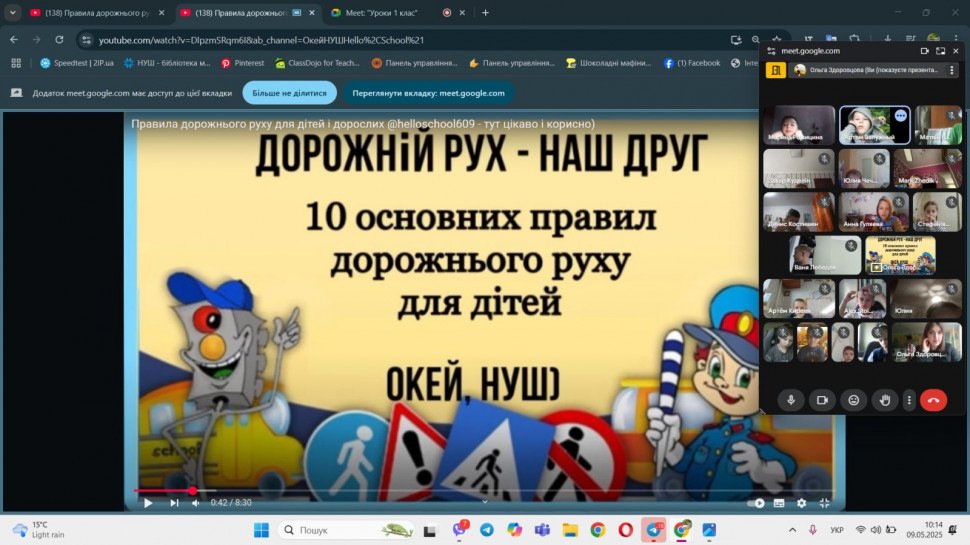The width and height of the screenshot is (970, 545).
Task: Open three-dot menu beside Ольга Здоровцова presenter
Action: [951, 70]
